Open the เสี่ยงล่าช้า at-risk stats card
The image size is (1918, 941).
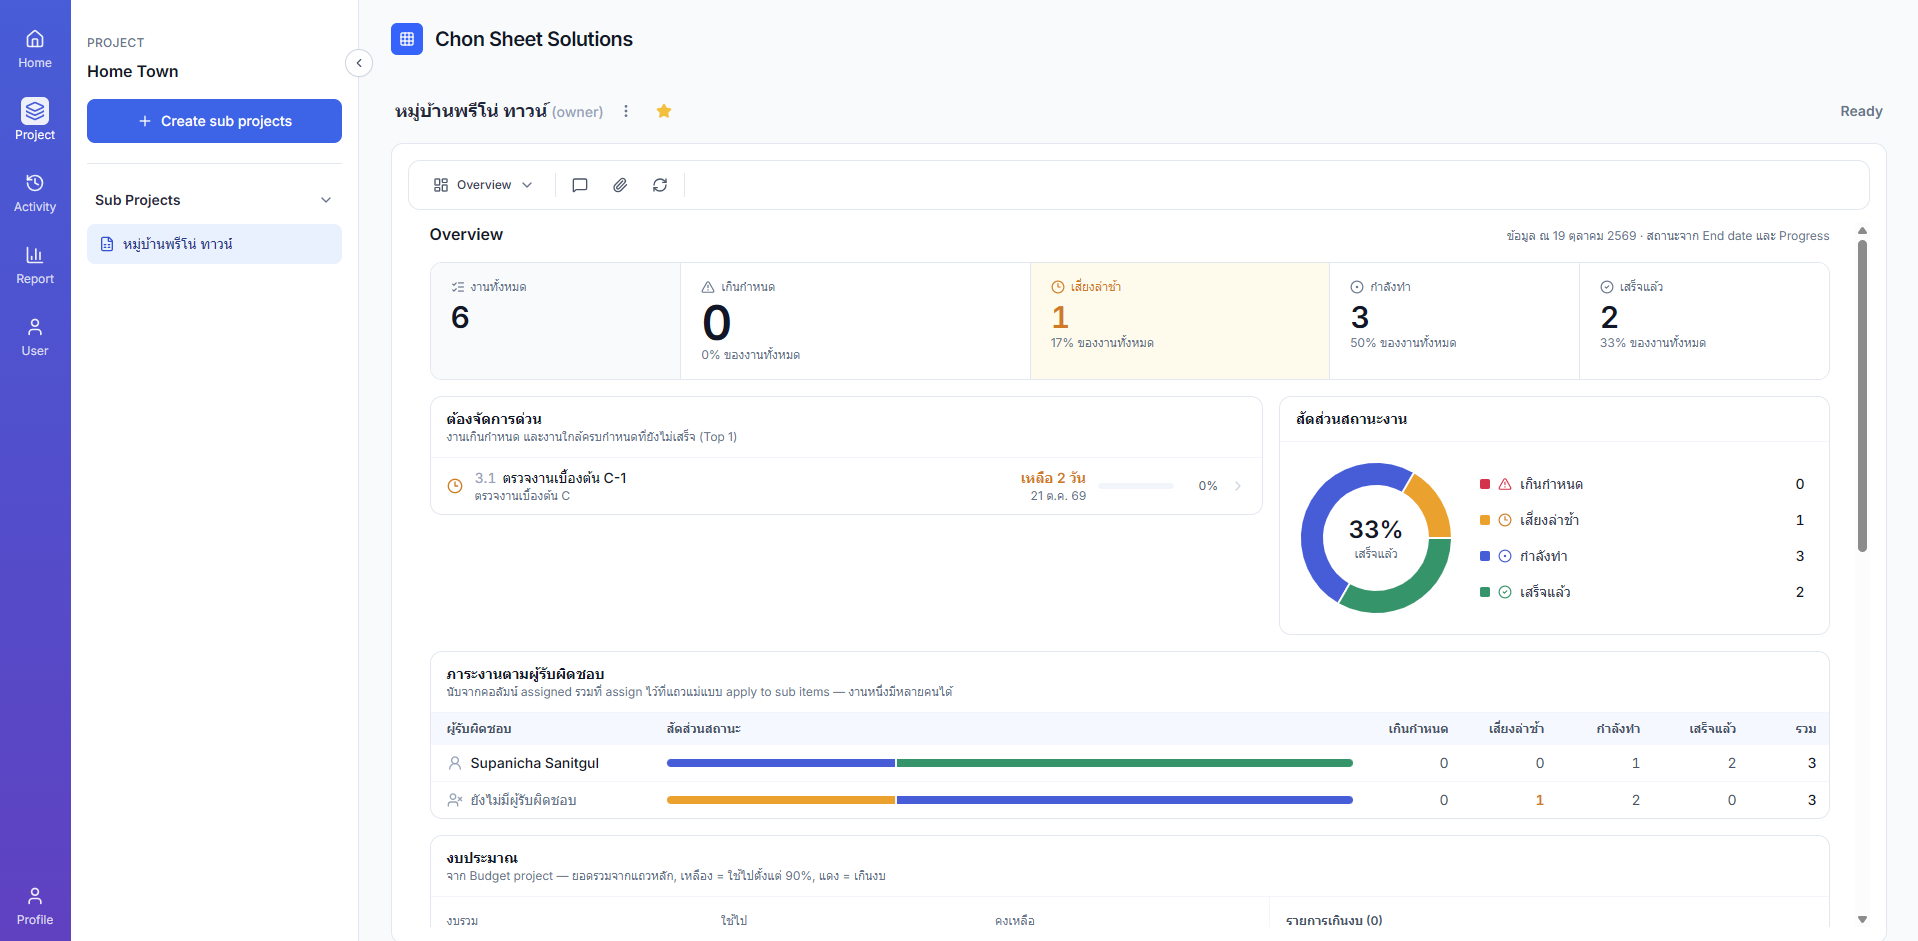(1180, 321)
